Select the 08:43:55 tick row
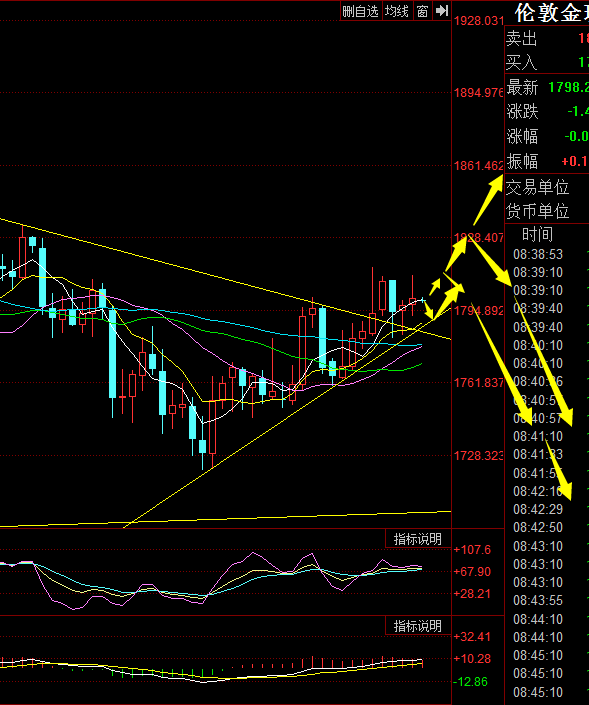The height and width of the screenshot is (705, 589). [x=538, y=600]
